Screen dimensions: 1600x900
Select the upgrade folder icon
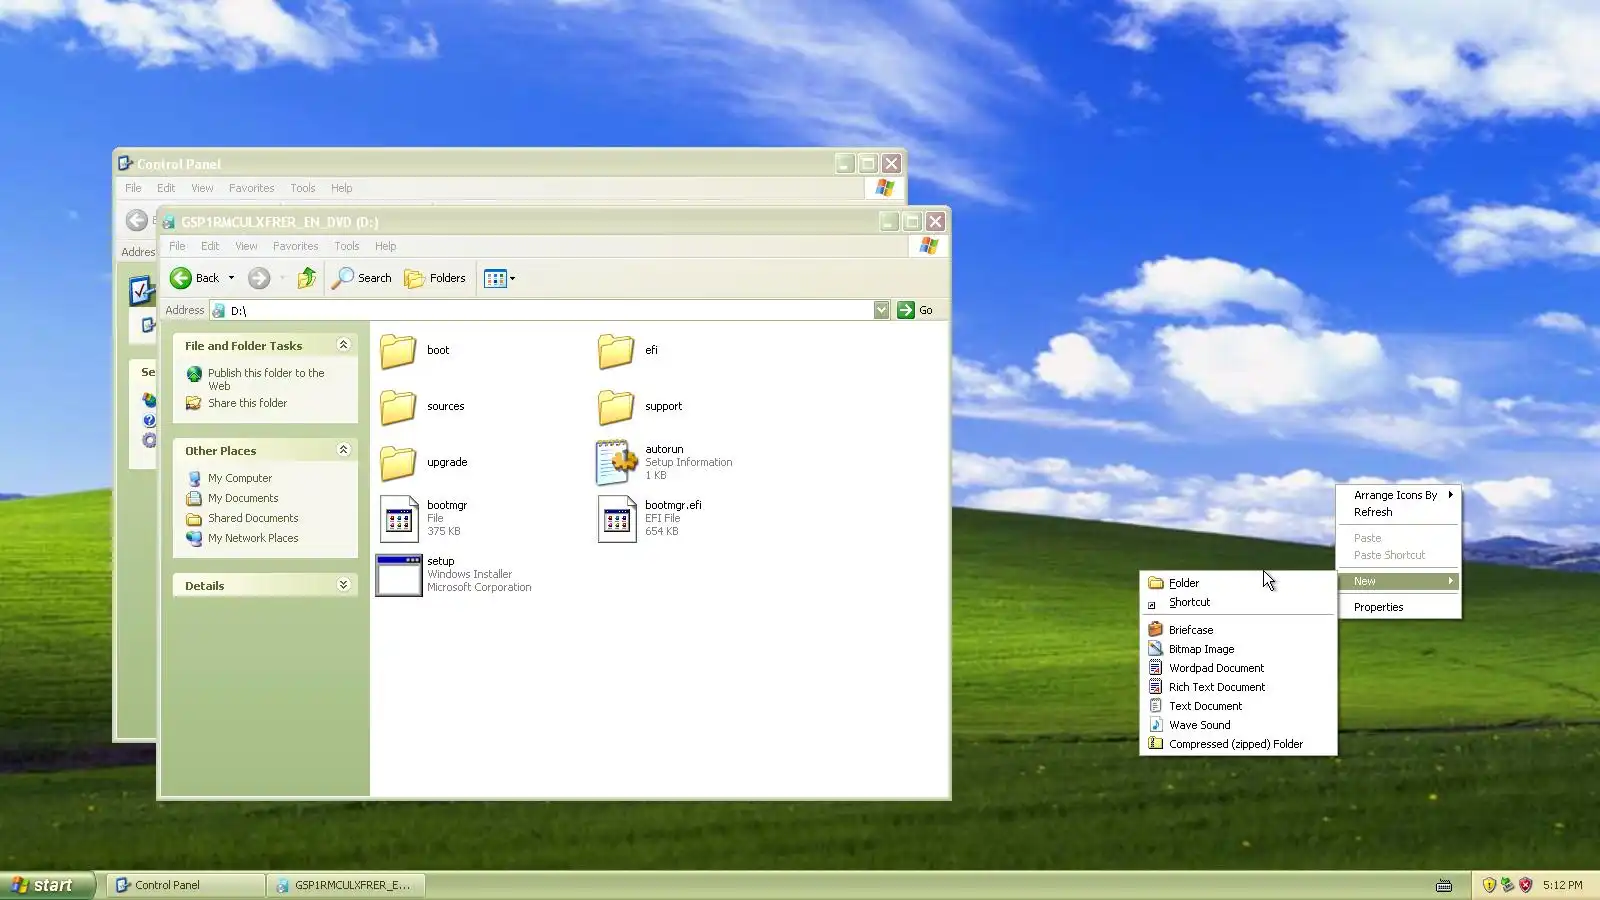[x=398, y=463]
